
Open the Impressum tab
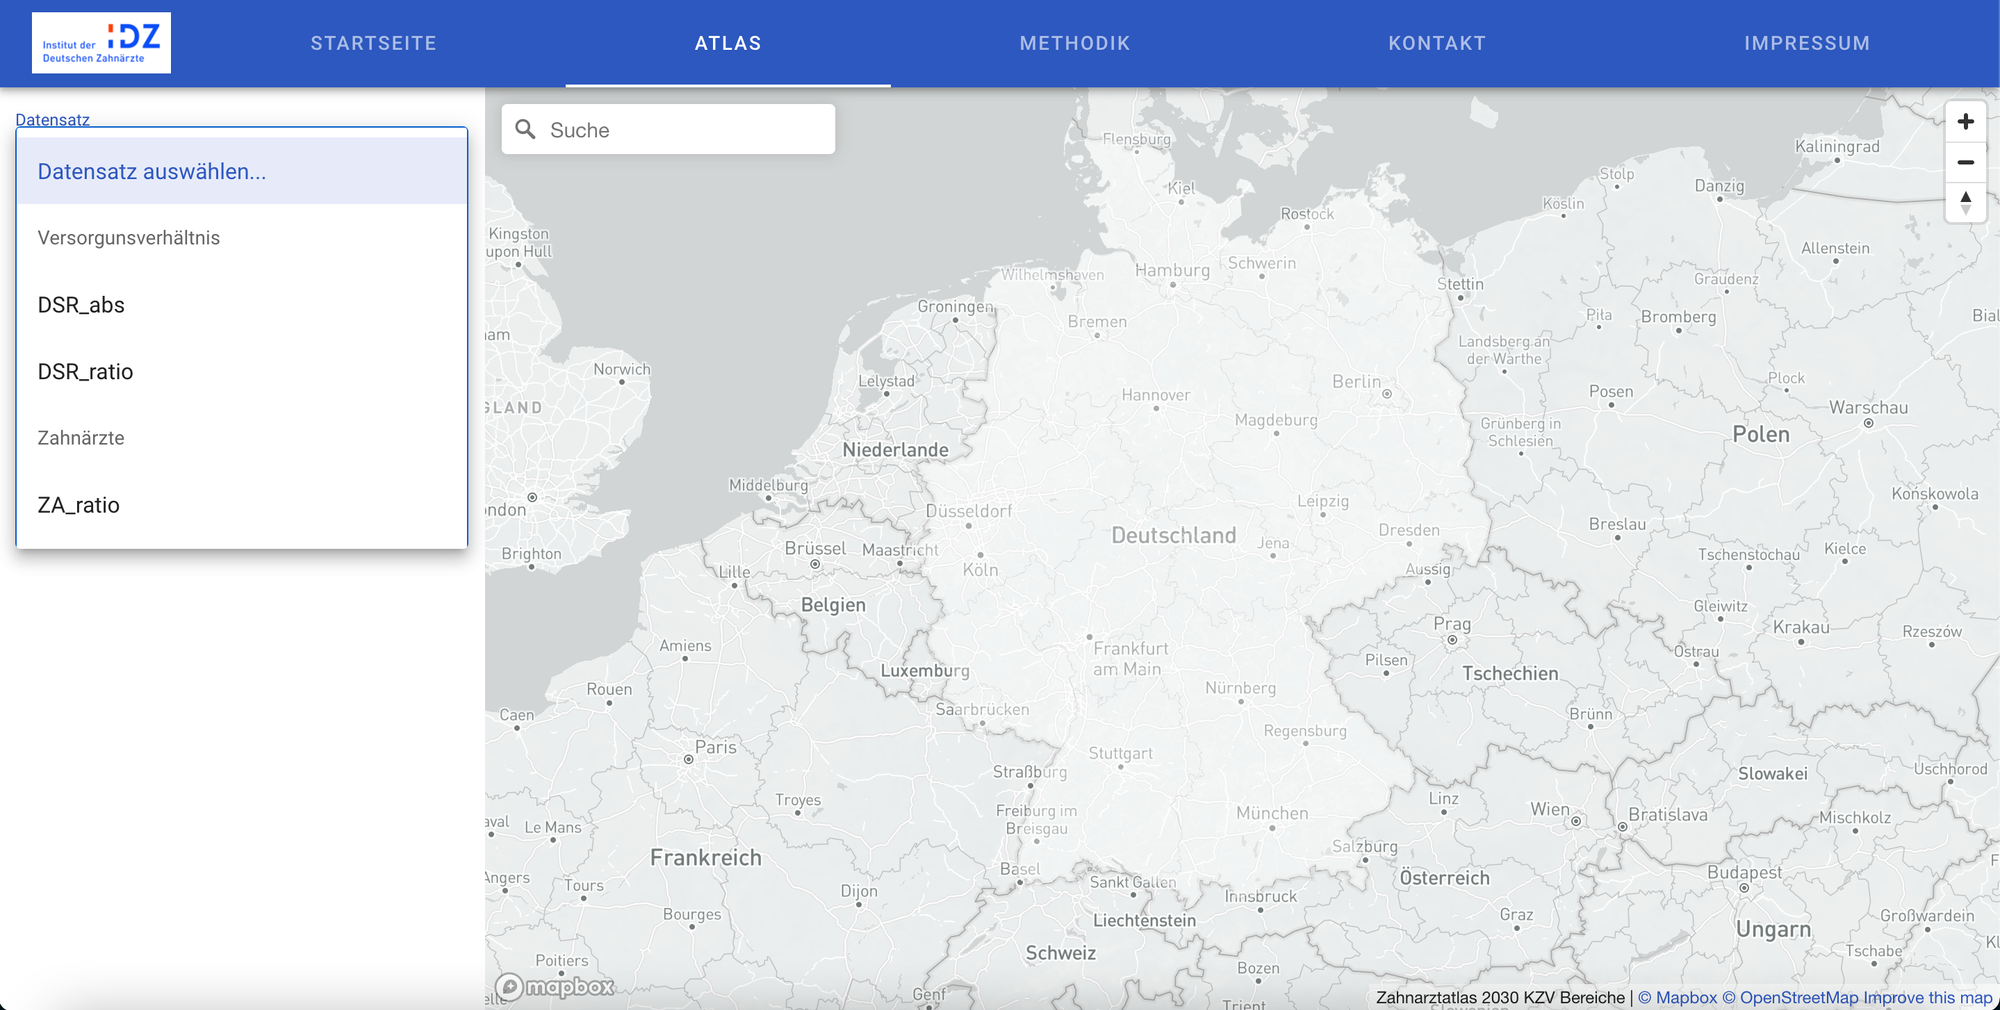coord(1806,43)
